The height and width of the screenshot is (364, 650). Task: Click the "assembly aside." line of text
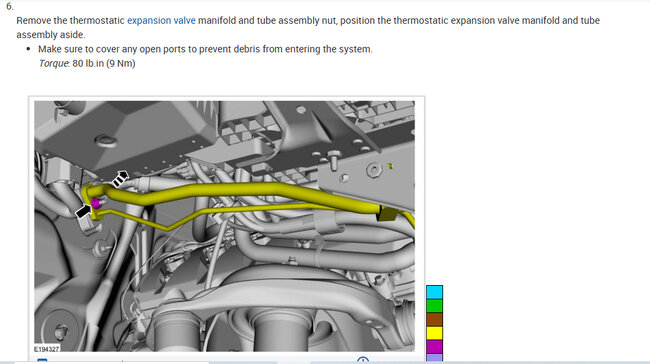(51, 35)
